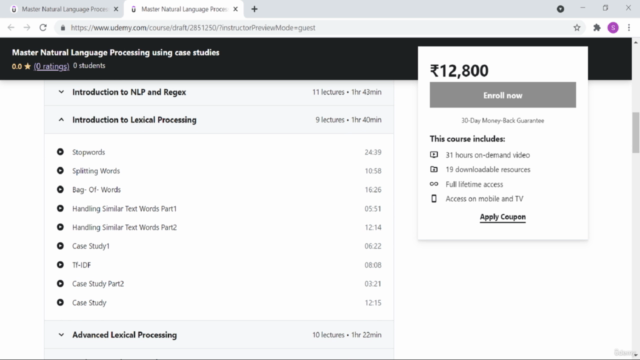Click play icon beside Case Study 12:15

60,302
